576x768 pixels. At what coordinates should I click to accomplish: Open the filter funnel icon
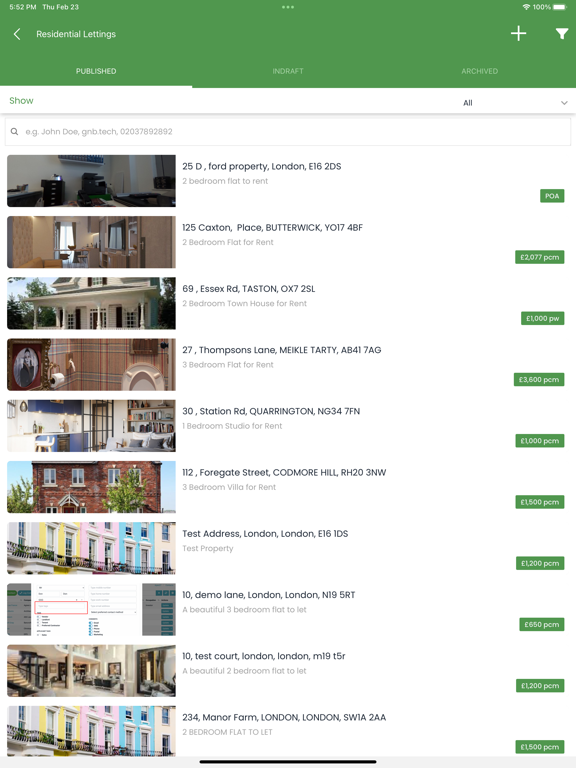click(x=562, y=34)
